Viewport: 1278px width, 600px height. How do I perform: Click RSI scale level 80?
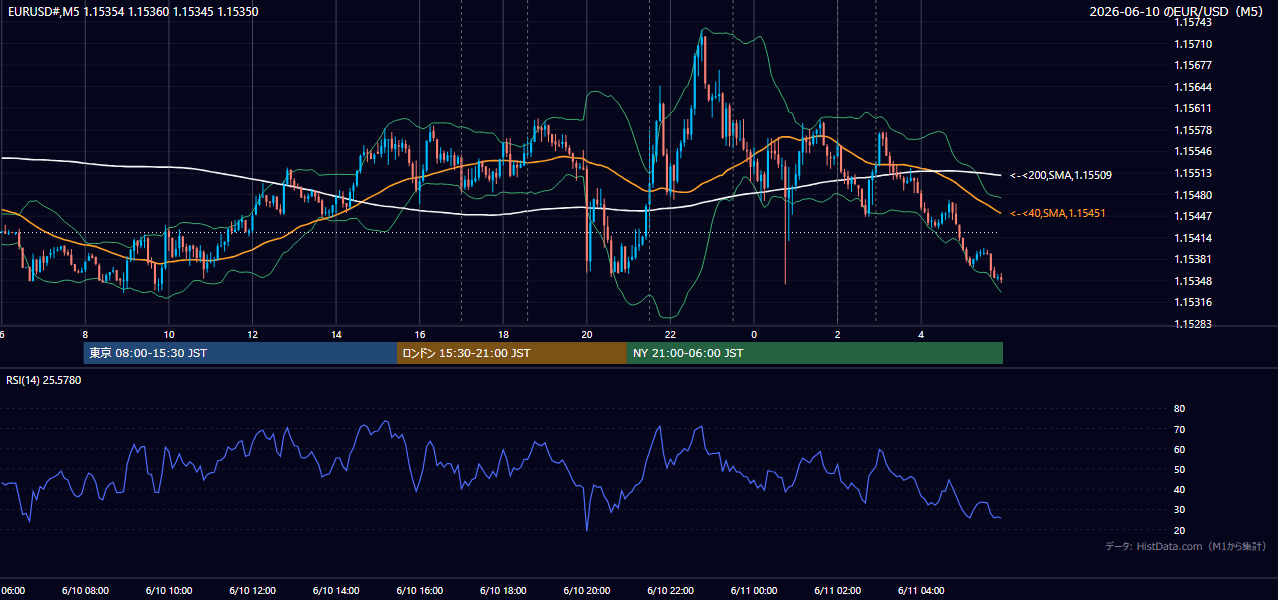tap(1179, 409)
